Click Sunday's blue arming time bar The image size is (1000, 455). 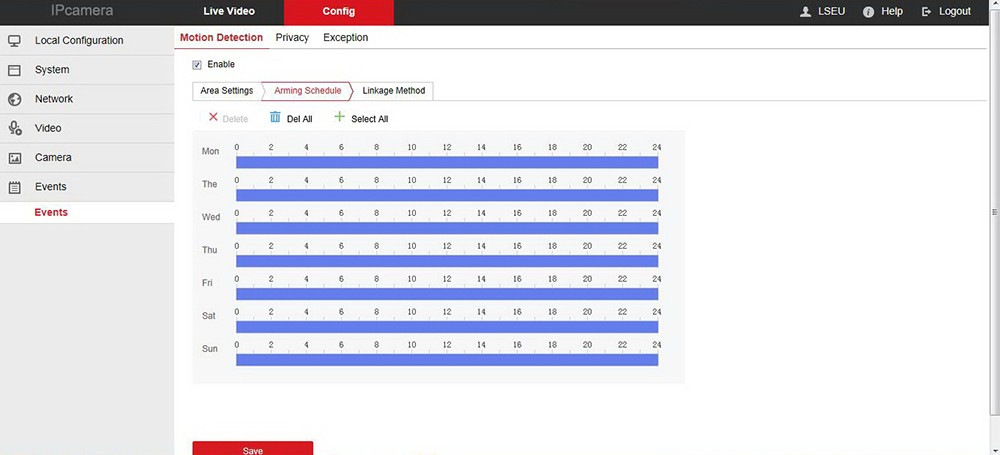447,359
